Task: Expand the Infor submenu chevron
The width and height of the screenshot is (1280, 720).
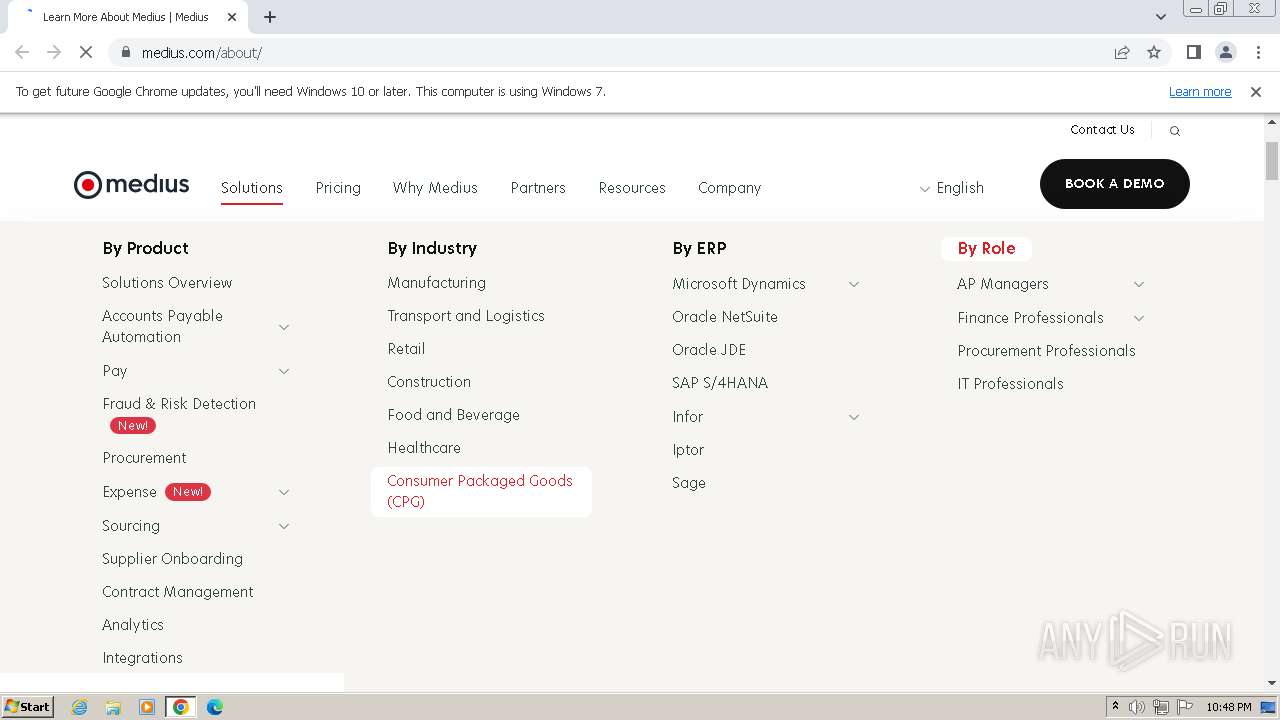Action: tap(854, 417)
